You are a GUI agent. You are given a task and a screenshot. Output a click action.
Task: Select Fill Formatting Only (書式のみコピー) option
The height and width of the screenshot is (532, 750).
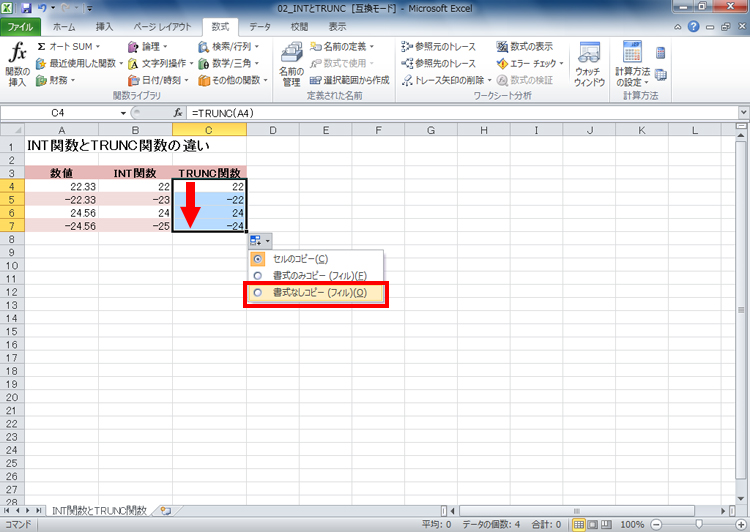[316, 276]
